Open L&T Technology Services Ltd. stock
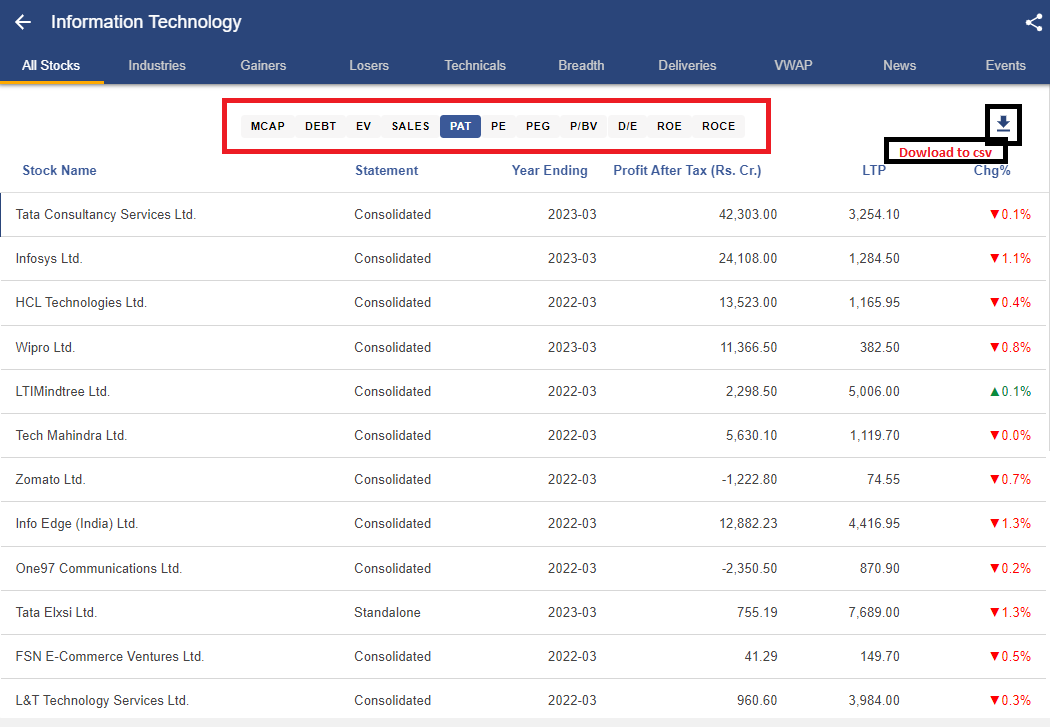 523,700
